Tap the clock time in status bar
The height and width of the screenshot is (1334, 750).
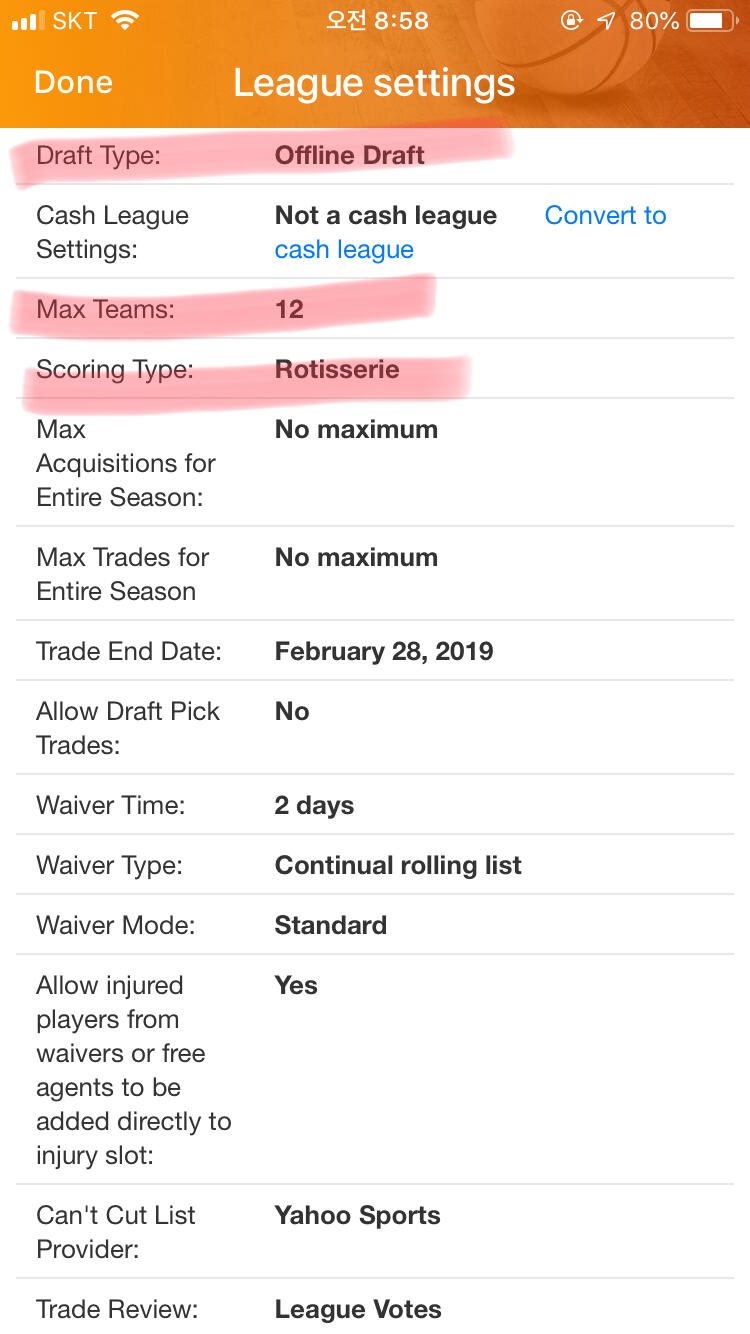(x=377, y=21)
